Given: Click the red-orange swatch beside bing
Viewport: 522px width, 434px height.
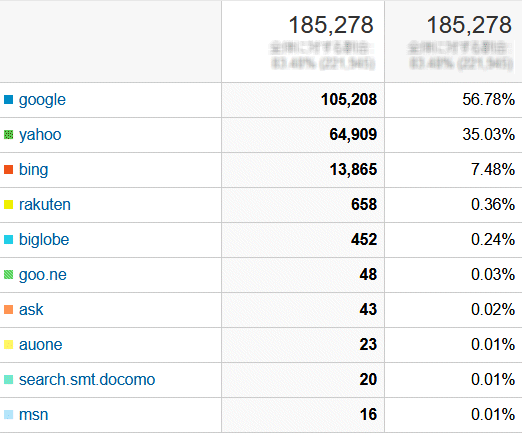Looking at the screenshot, I should [8, 170].
